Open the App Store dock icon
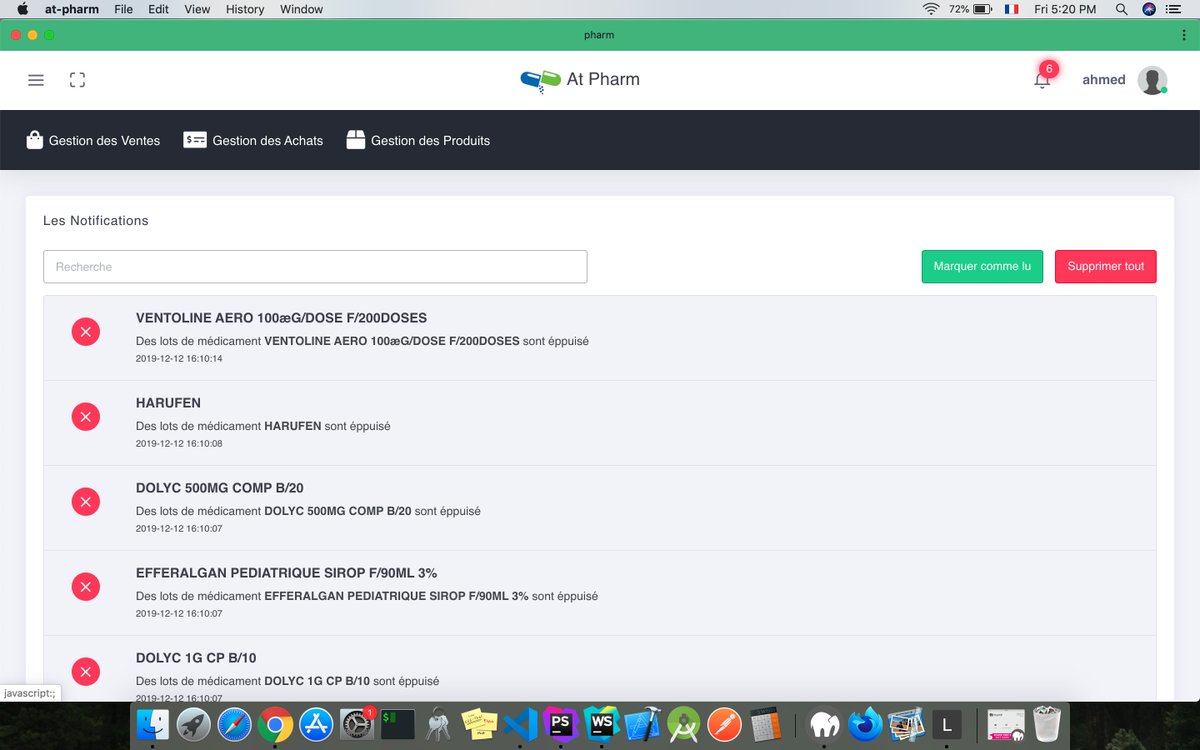Viewport: 1200px width, 750px height. click(x=316, y=724)
